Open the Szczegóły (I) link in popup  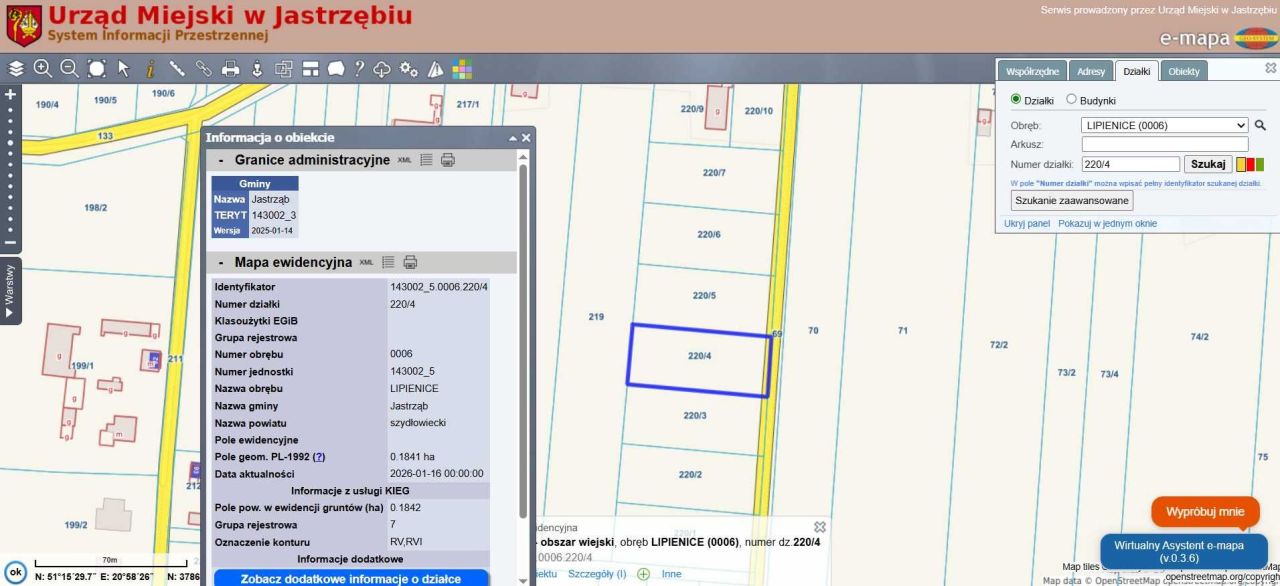597,574
